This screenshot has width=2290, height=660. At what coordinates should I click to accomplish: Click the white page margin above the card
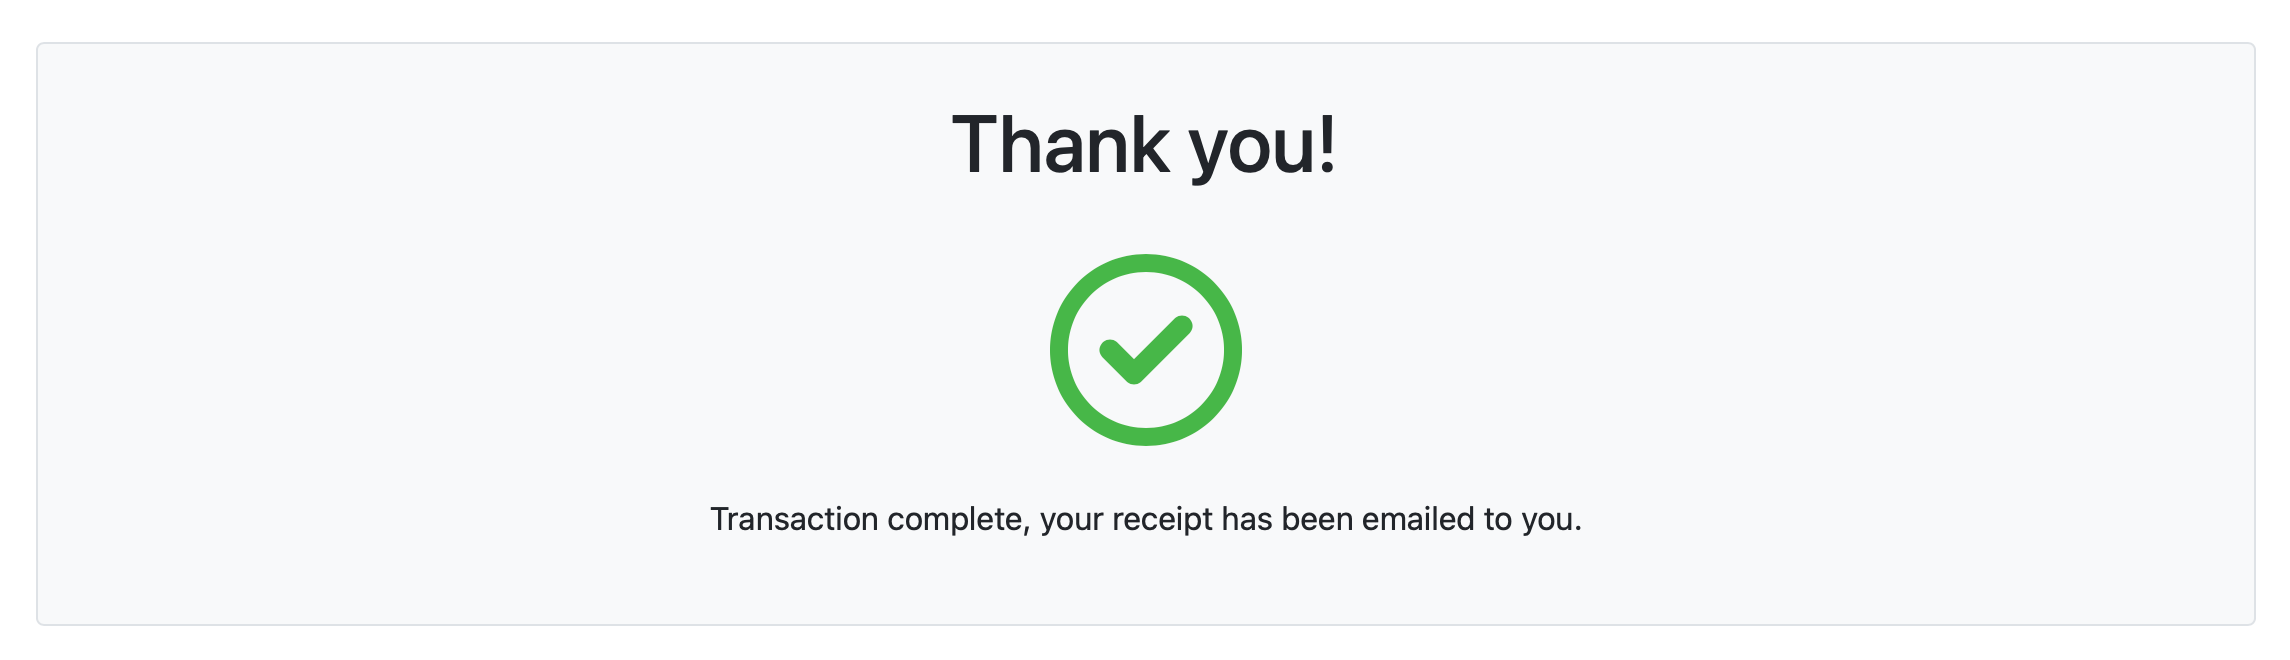1145,20
